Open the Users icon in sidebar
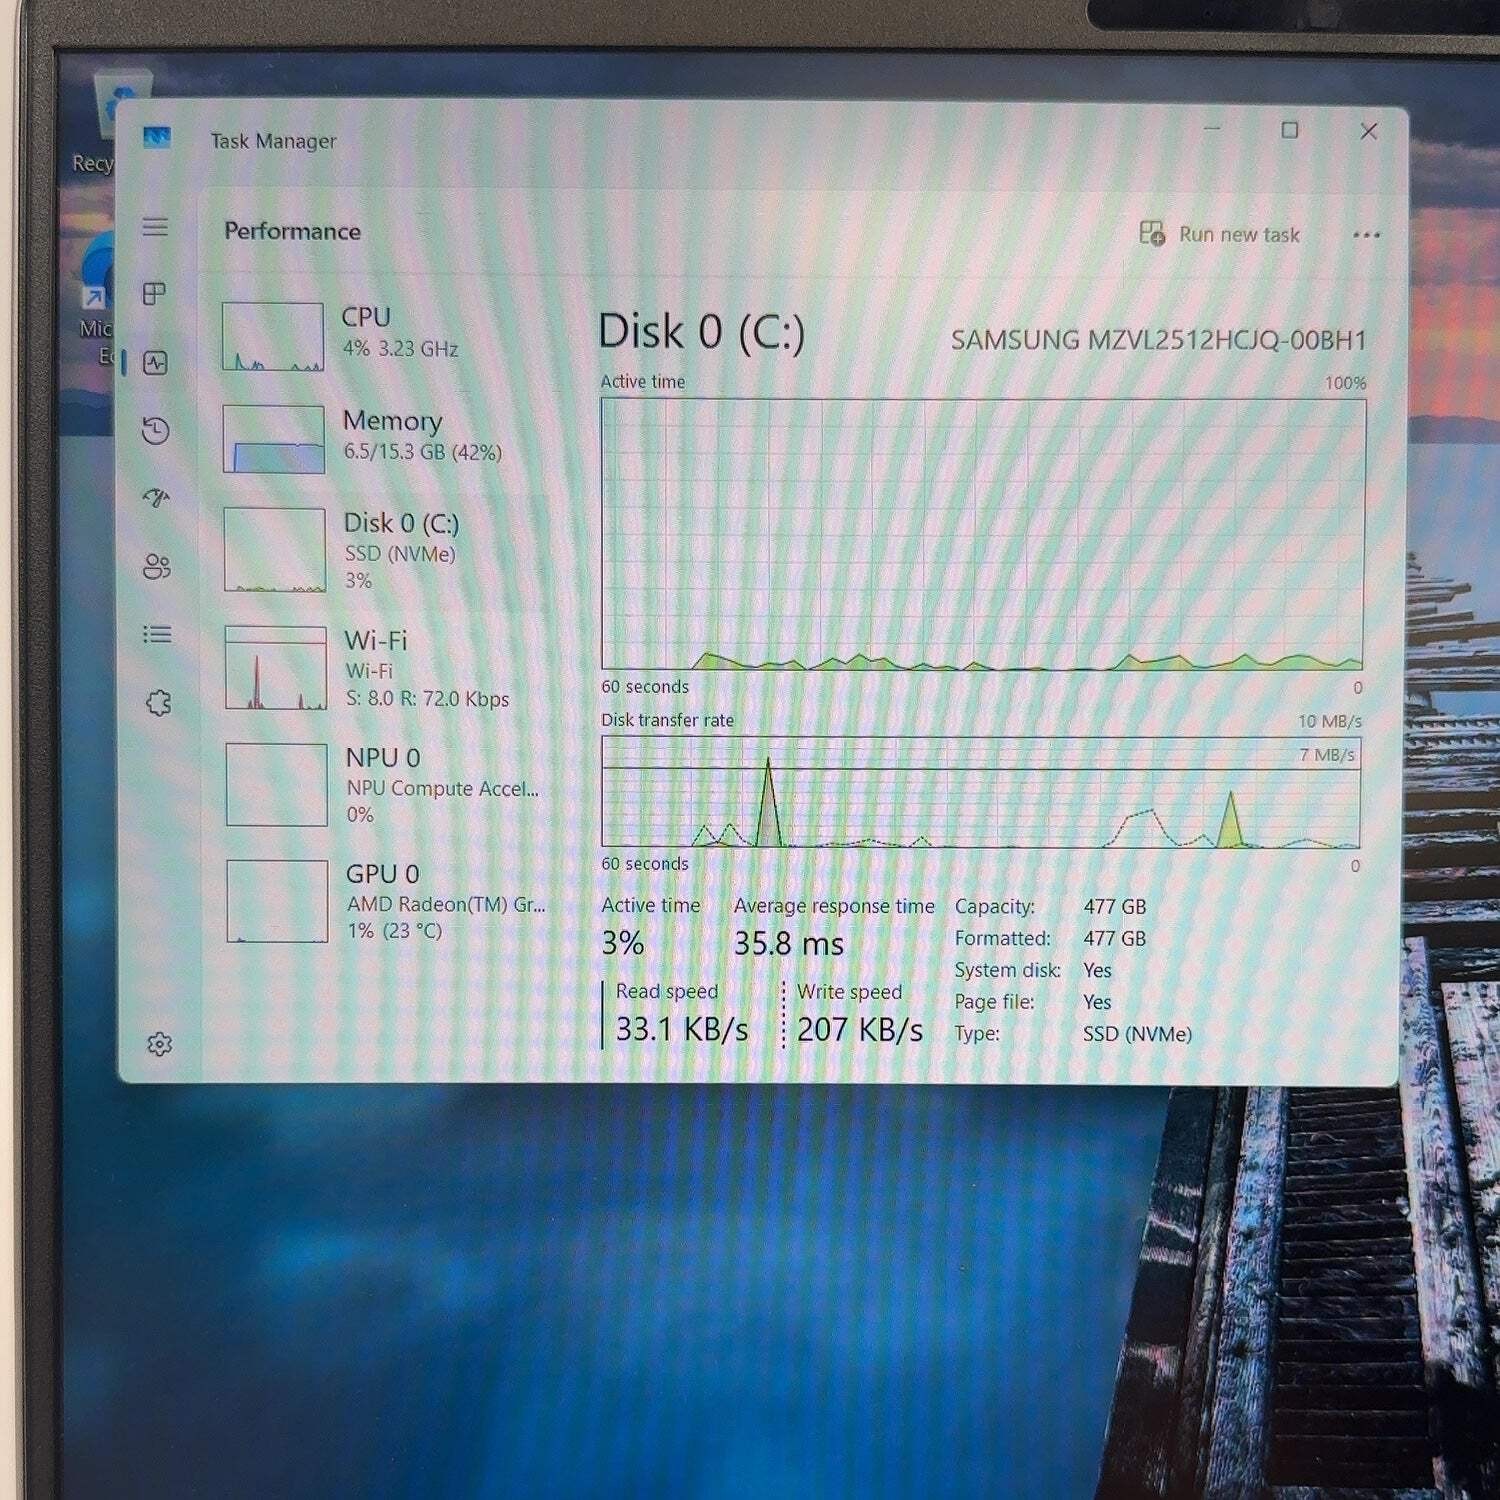The width and height of the screenshot is (1500, 1500). (x=157, y=567)
